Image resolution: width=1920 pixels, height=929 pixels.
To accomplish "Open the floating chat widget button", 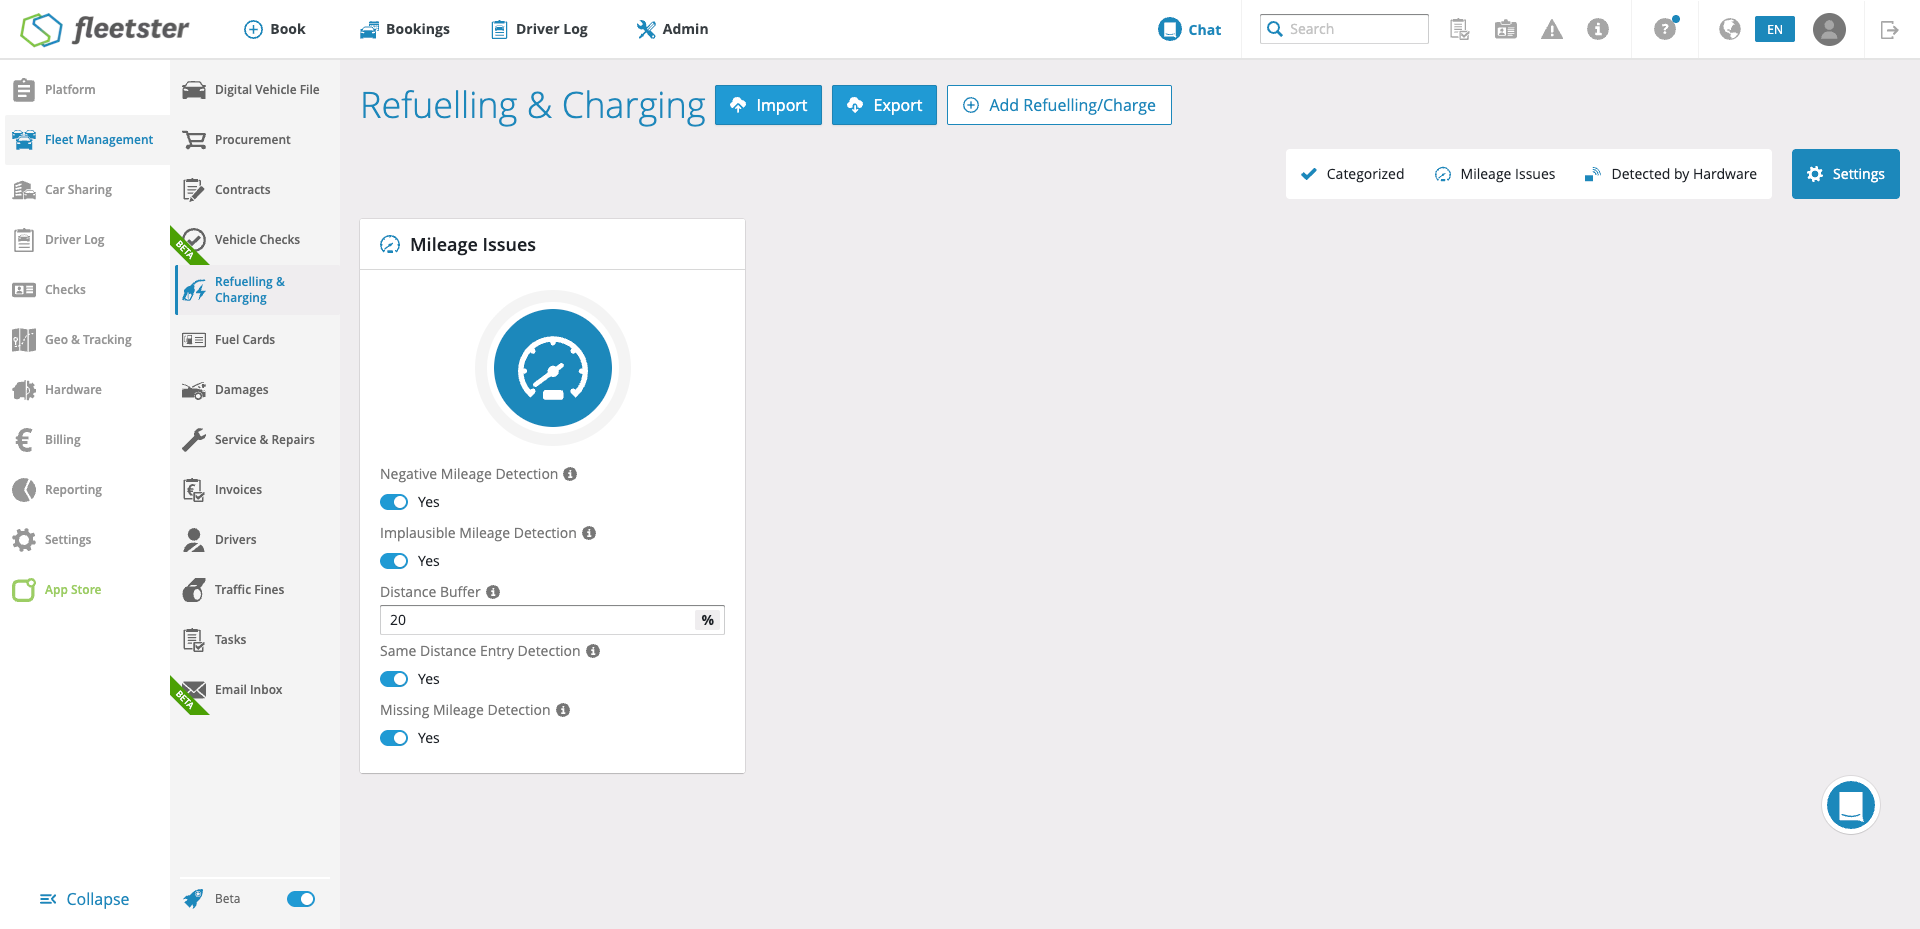I will coord(1851,805).
